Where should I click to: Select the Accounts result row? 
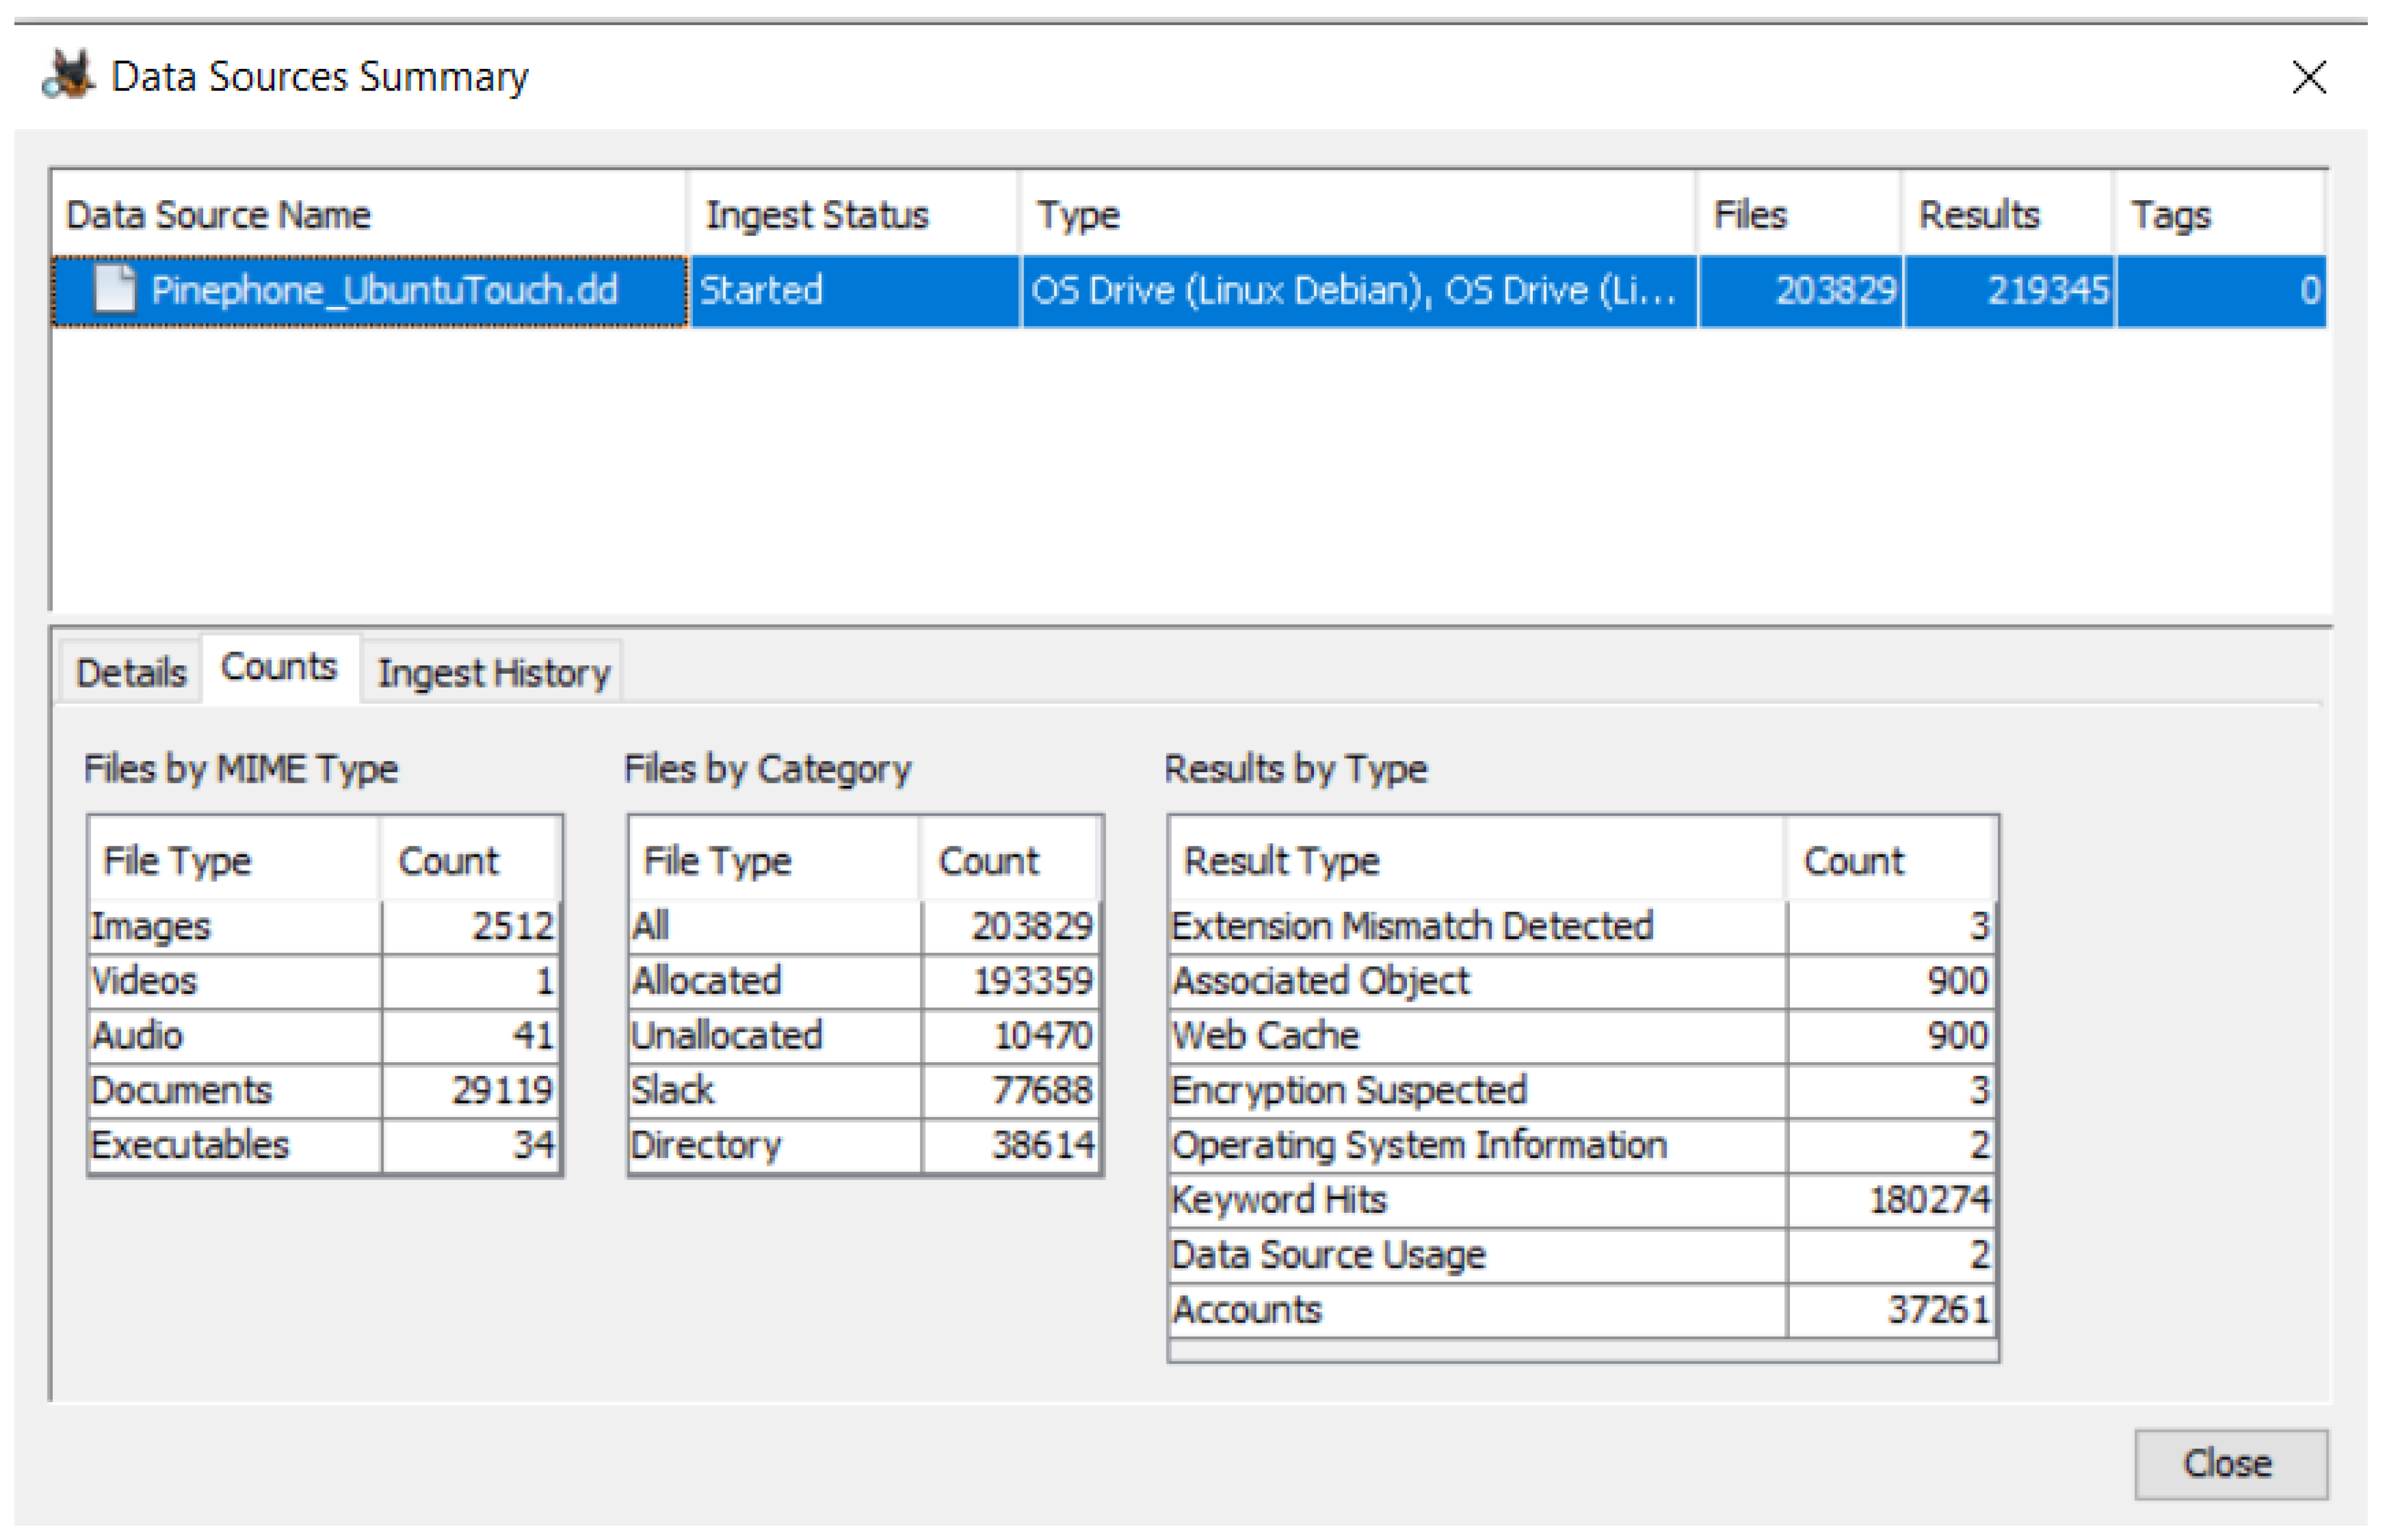point(1583,1310)
